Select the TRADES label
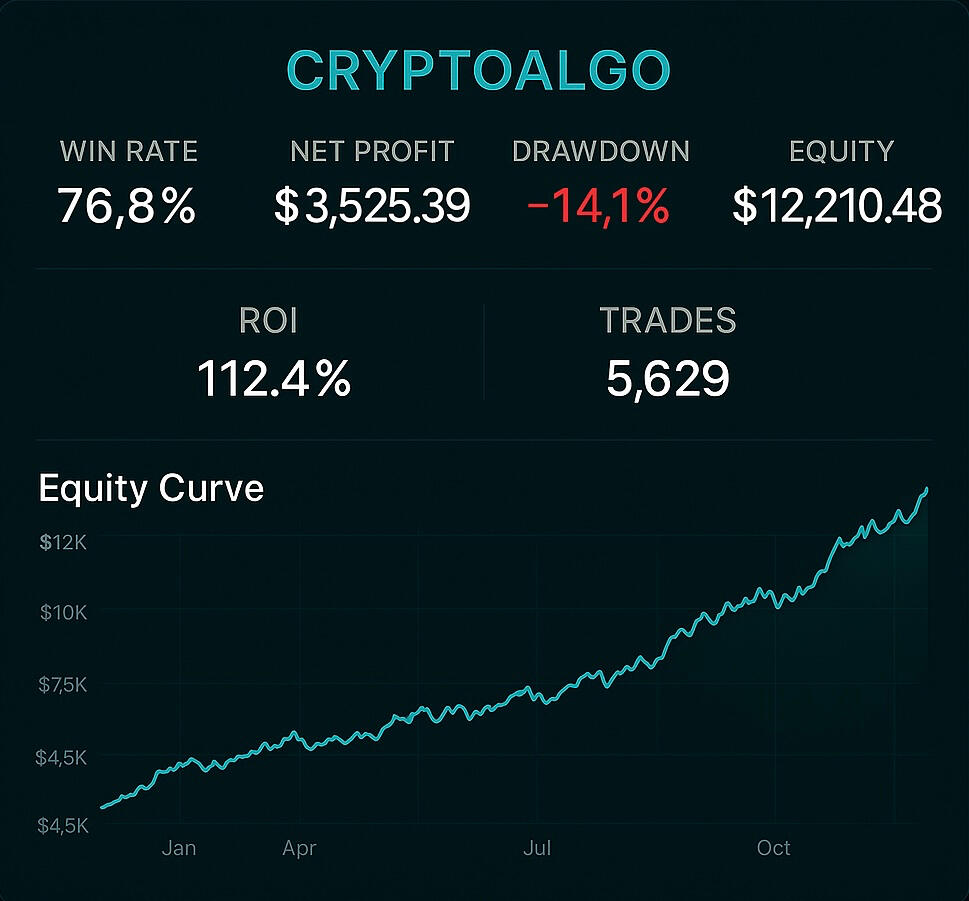Image resolution: width=969 pixels, height=901 pixels. tap(668, 321)
